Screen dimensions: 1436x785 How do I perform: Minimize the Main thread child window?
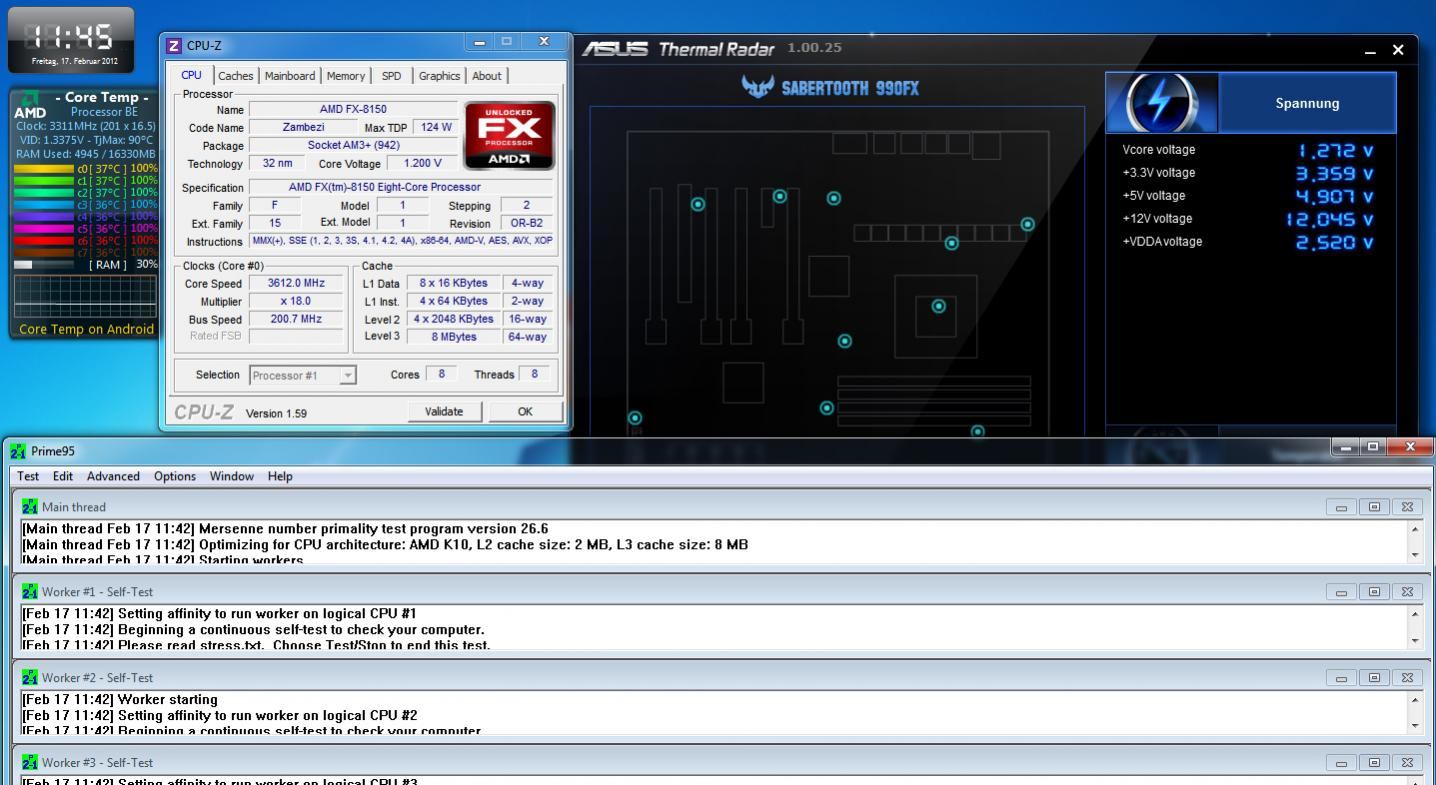1341,507
